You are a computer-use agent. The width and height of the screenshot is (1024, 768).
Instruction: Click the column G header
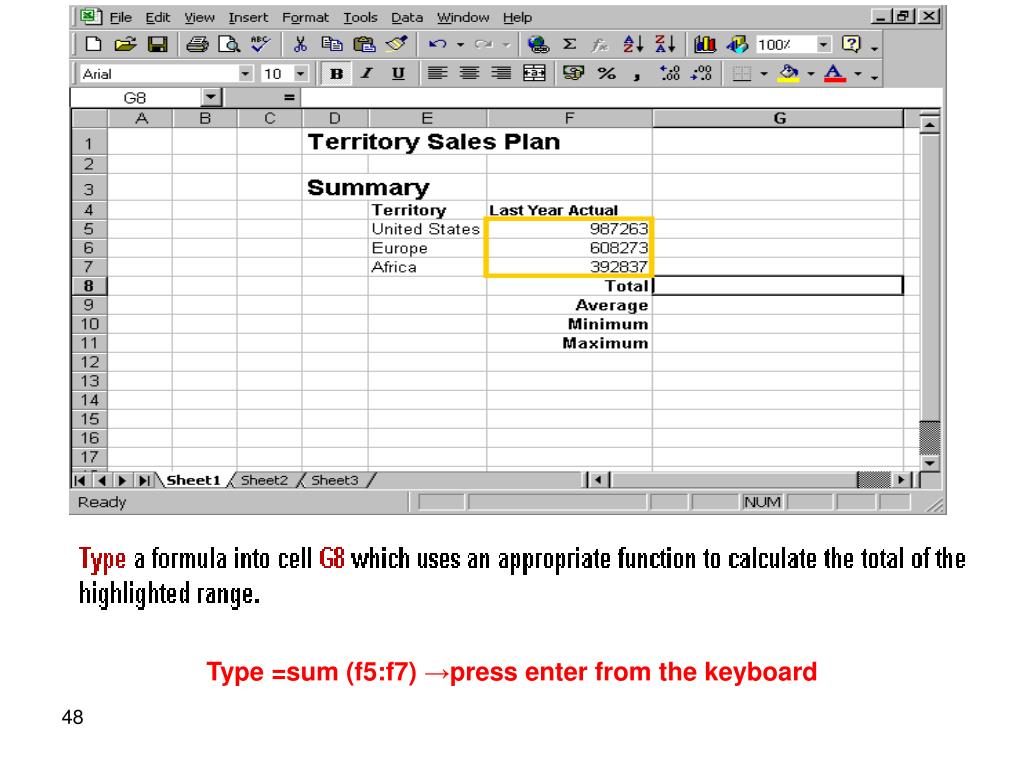coord(778,118)
